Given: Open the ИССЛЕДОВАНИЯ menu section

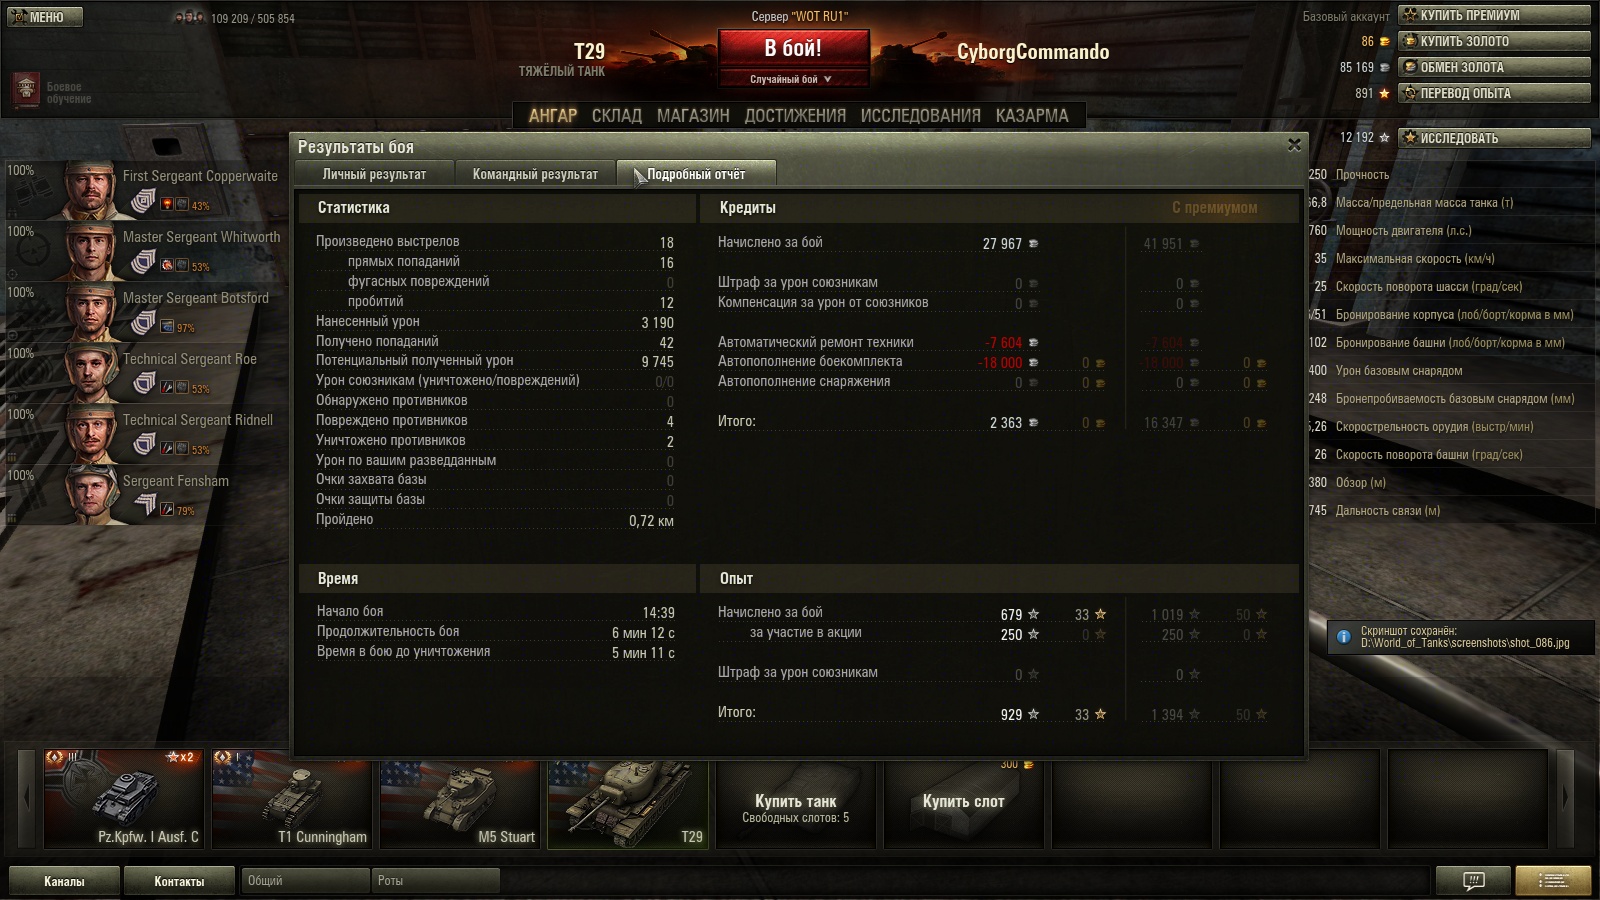Looking at the screenshot, I should click(920, 116).
